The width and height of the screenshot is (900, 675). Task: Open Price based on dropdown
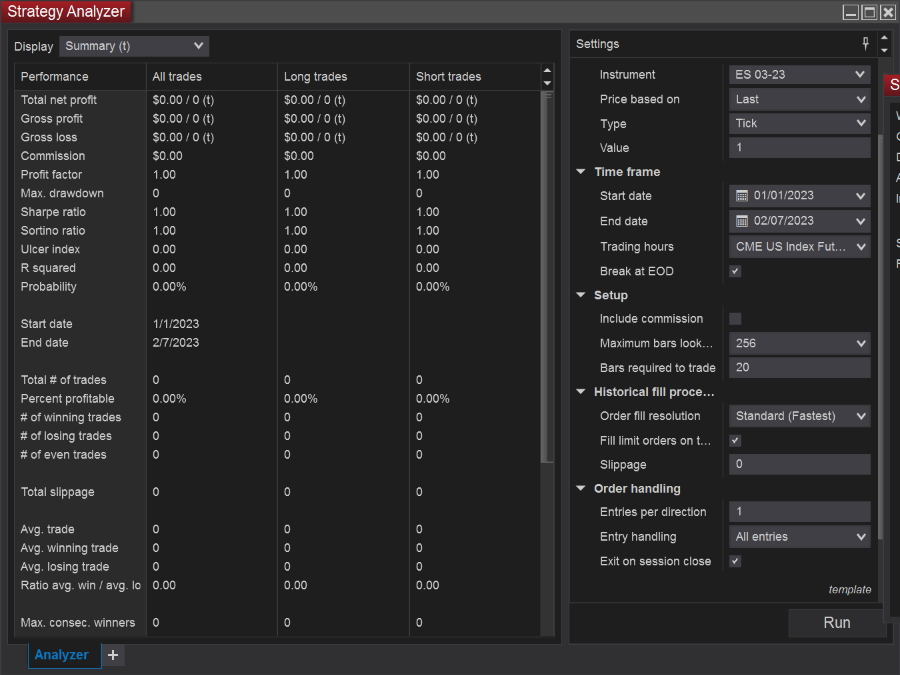pos(800,99)
